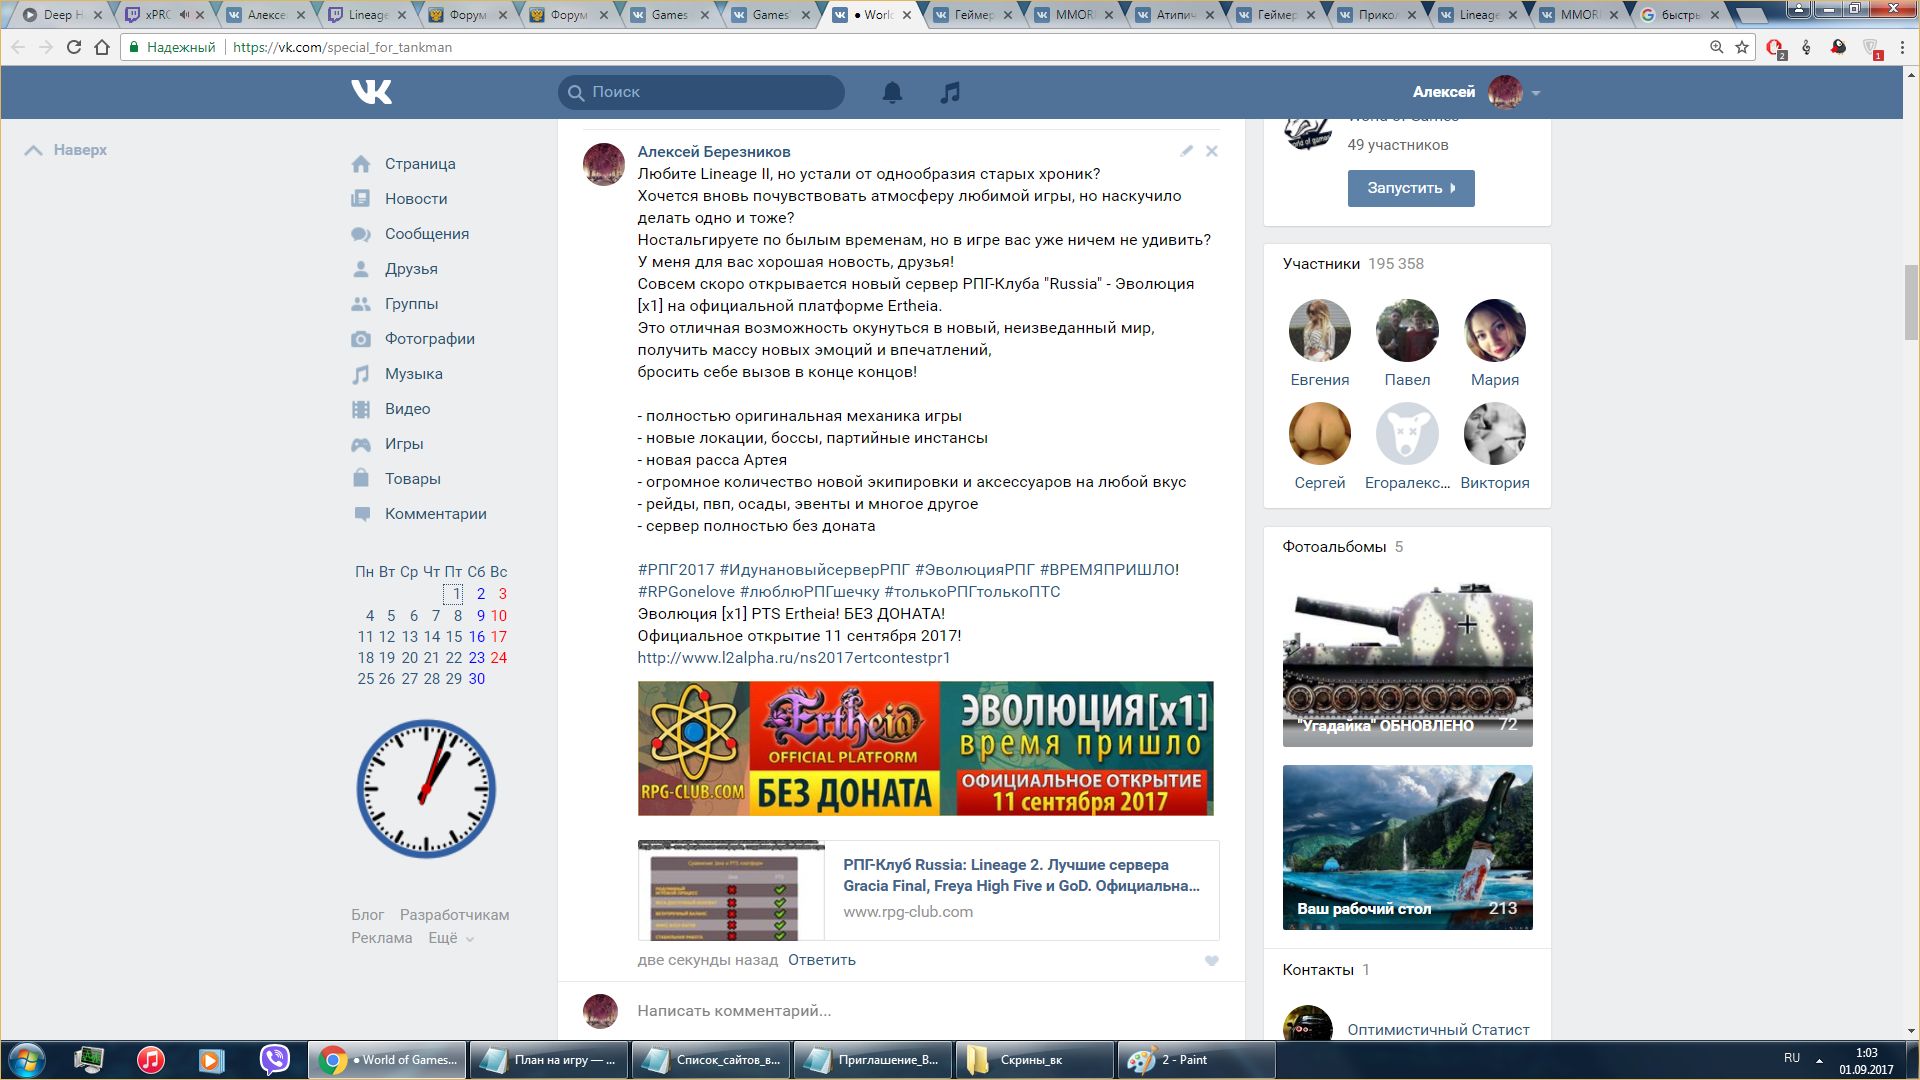
Task: Click the Комментарии speech icon in sidebar
Action: 361,514
